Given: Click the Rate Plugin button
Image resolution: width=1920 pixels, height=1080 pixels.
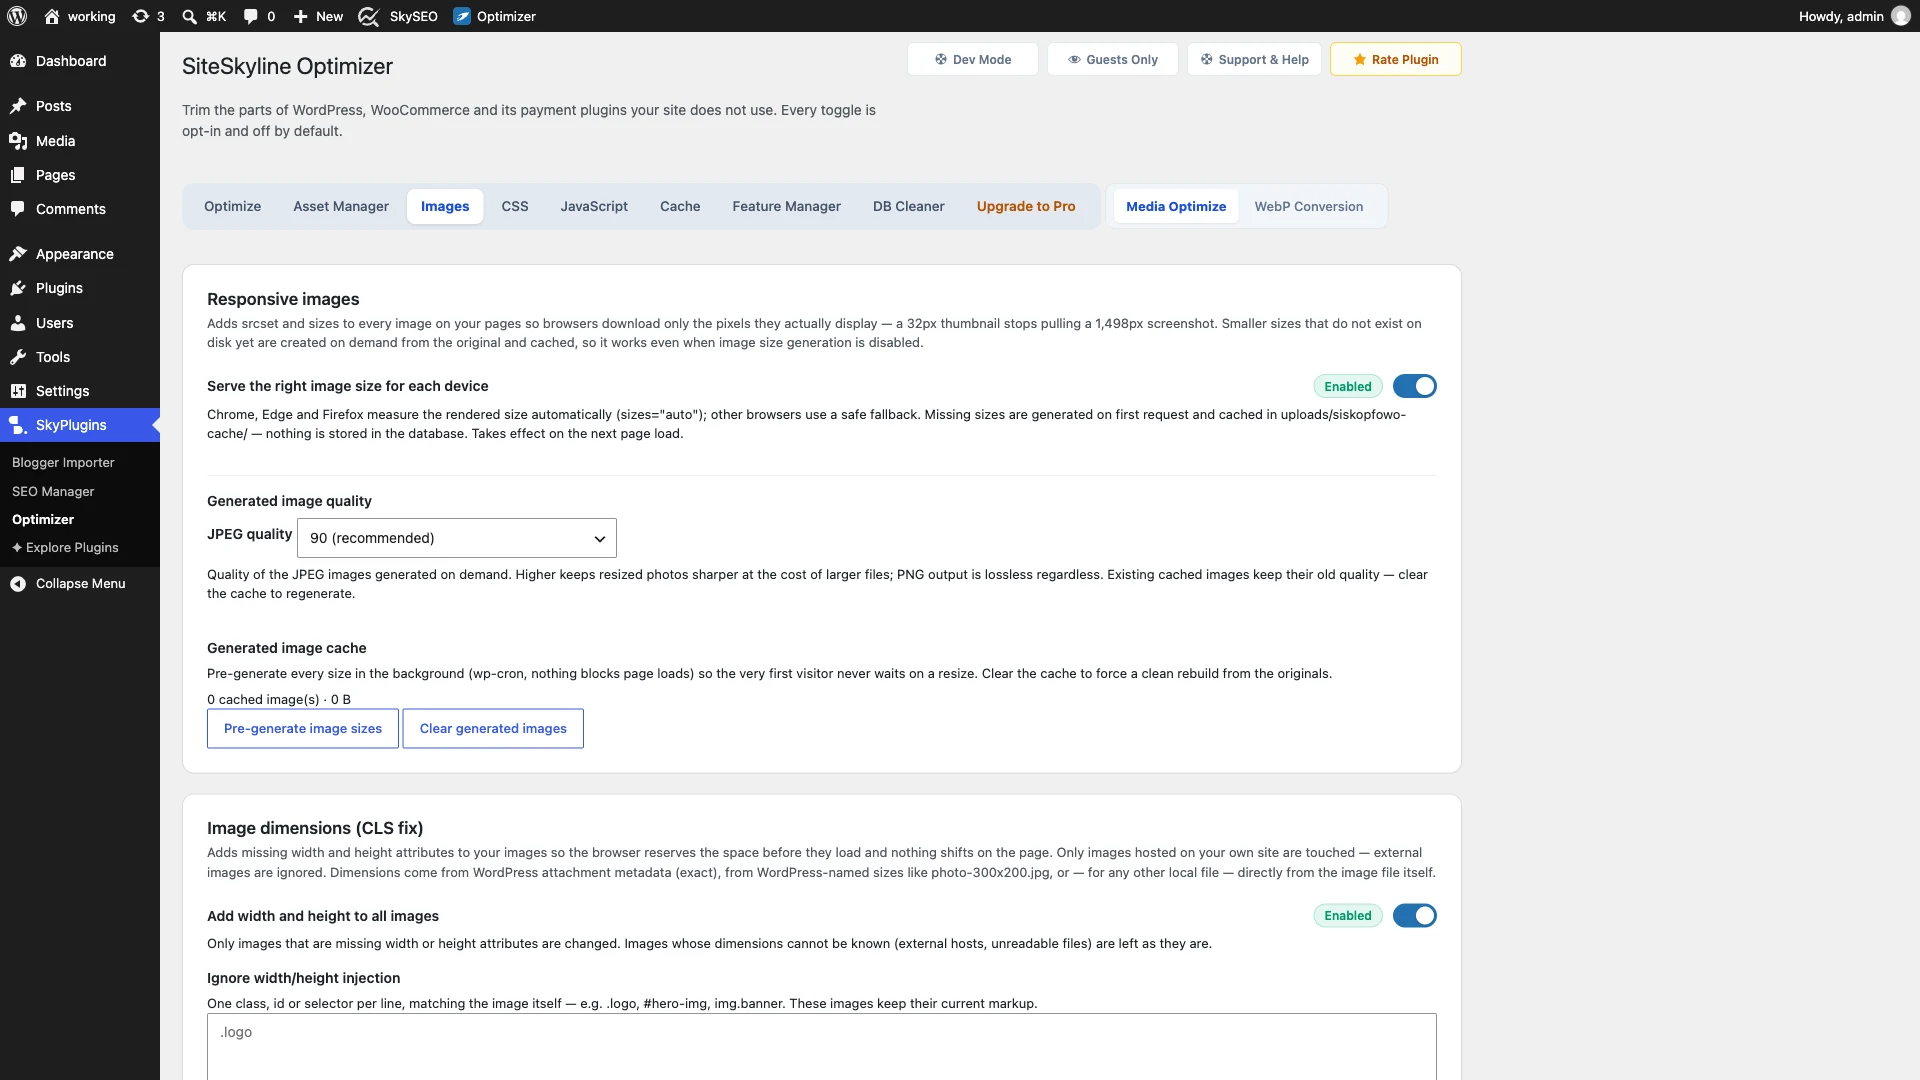Looking at the screenshot, I should (1395, 59).
